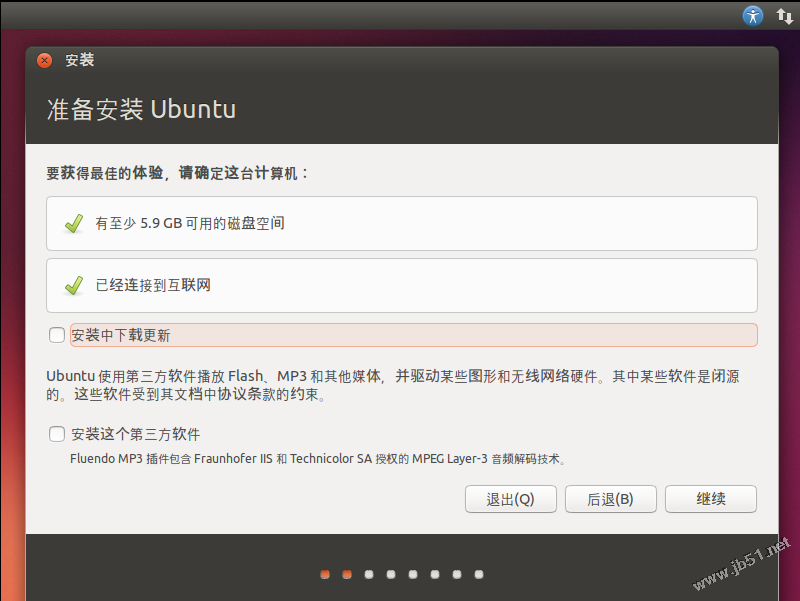
Task: Go back with the 后退(B) button
Action: (610, 499)
